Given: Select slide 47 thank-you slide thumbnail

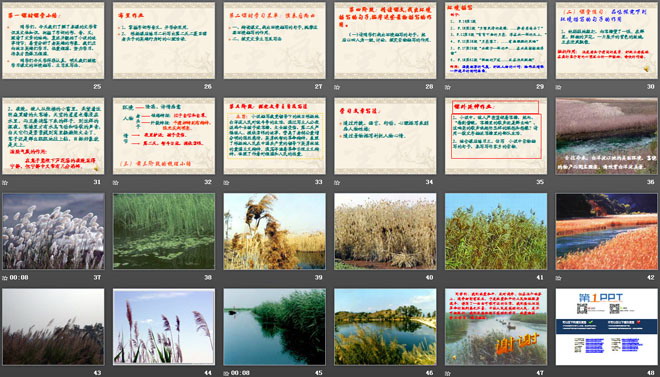Looking at the screenshot, I should coord(496,327).
